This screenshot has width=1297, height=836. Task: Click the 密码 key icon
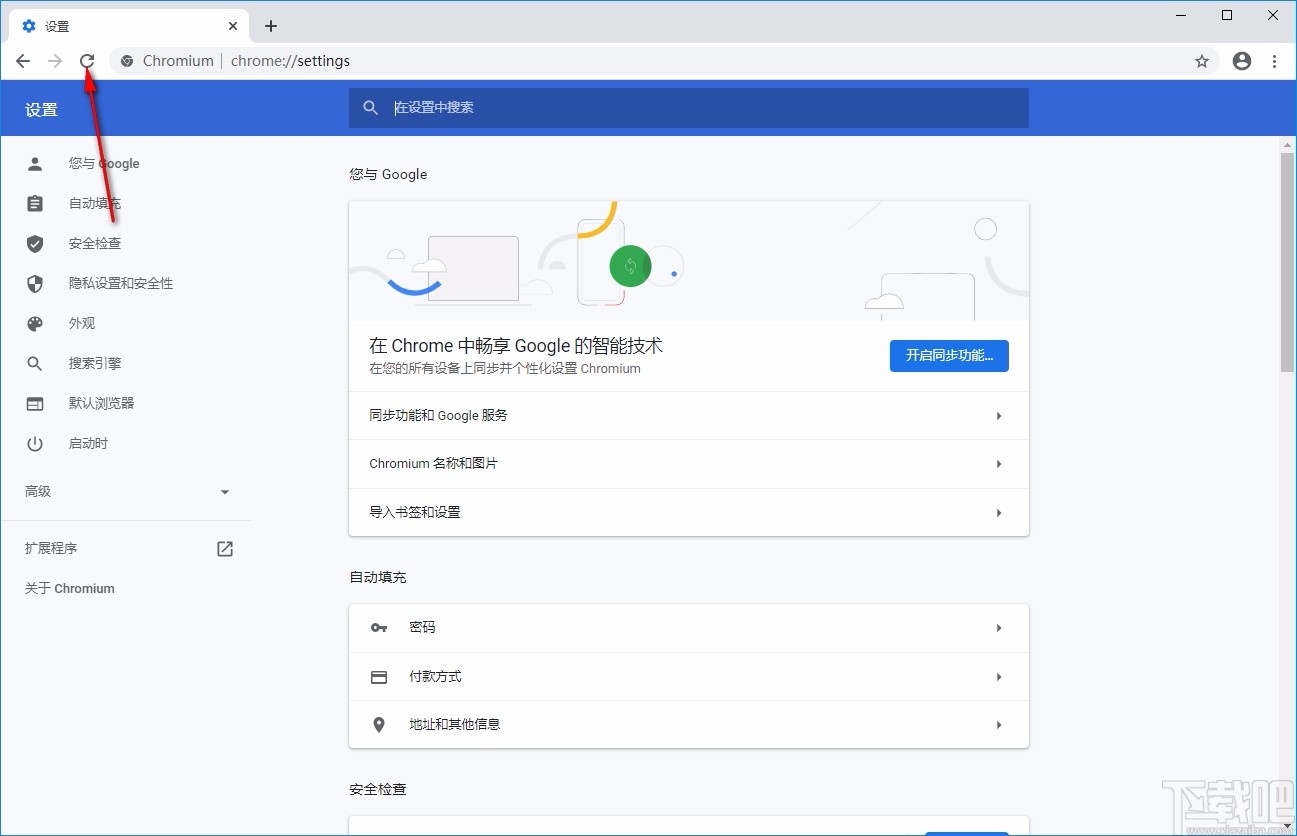click(378, 627)
